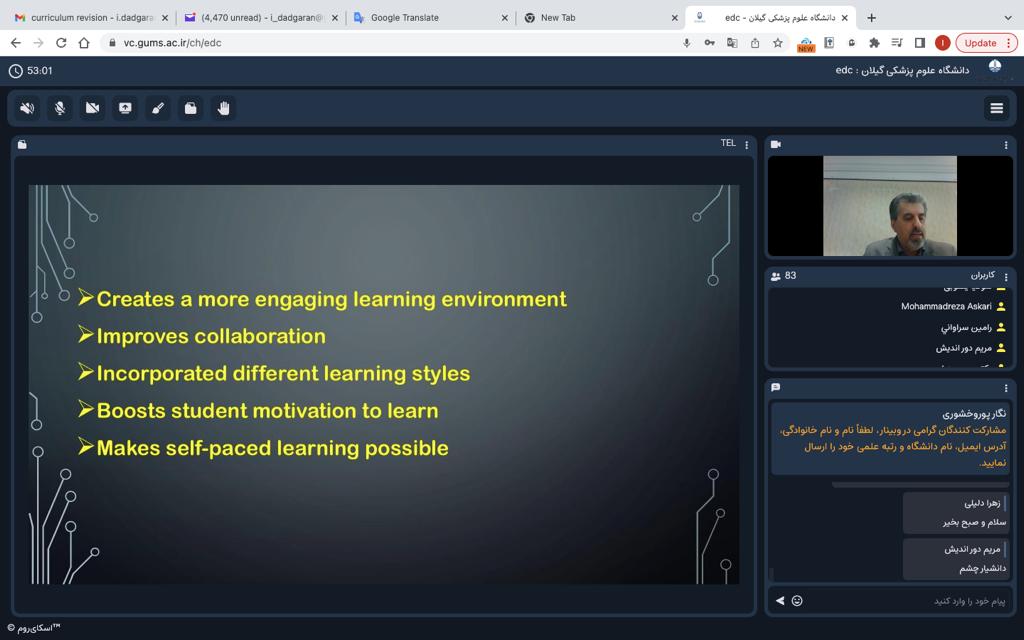The image size is (1024, 640).
Task: Unmute the speaker sound icon
Action: tap(27, 108)
